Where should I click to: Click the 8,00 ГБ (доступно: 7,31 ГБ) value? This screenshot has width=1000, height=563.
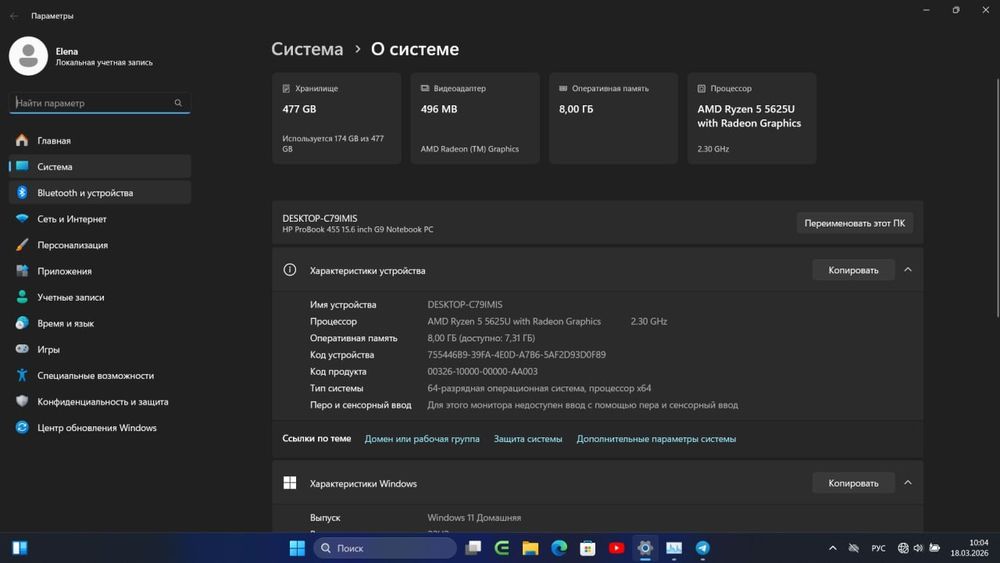pyautogui.click(x=481, y=338)
